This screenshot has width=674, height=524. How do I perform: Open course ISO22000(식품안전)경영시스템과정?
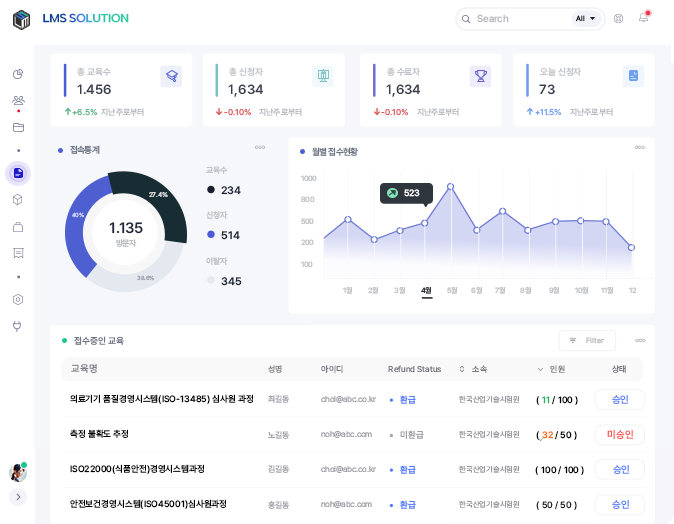(137, 469)
